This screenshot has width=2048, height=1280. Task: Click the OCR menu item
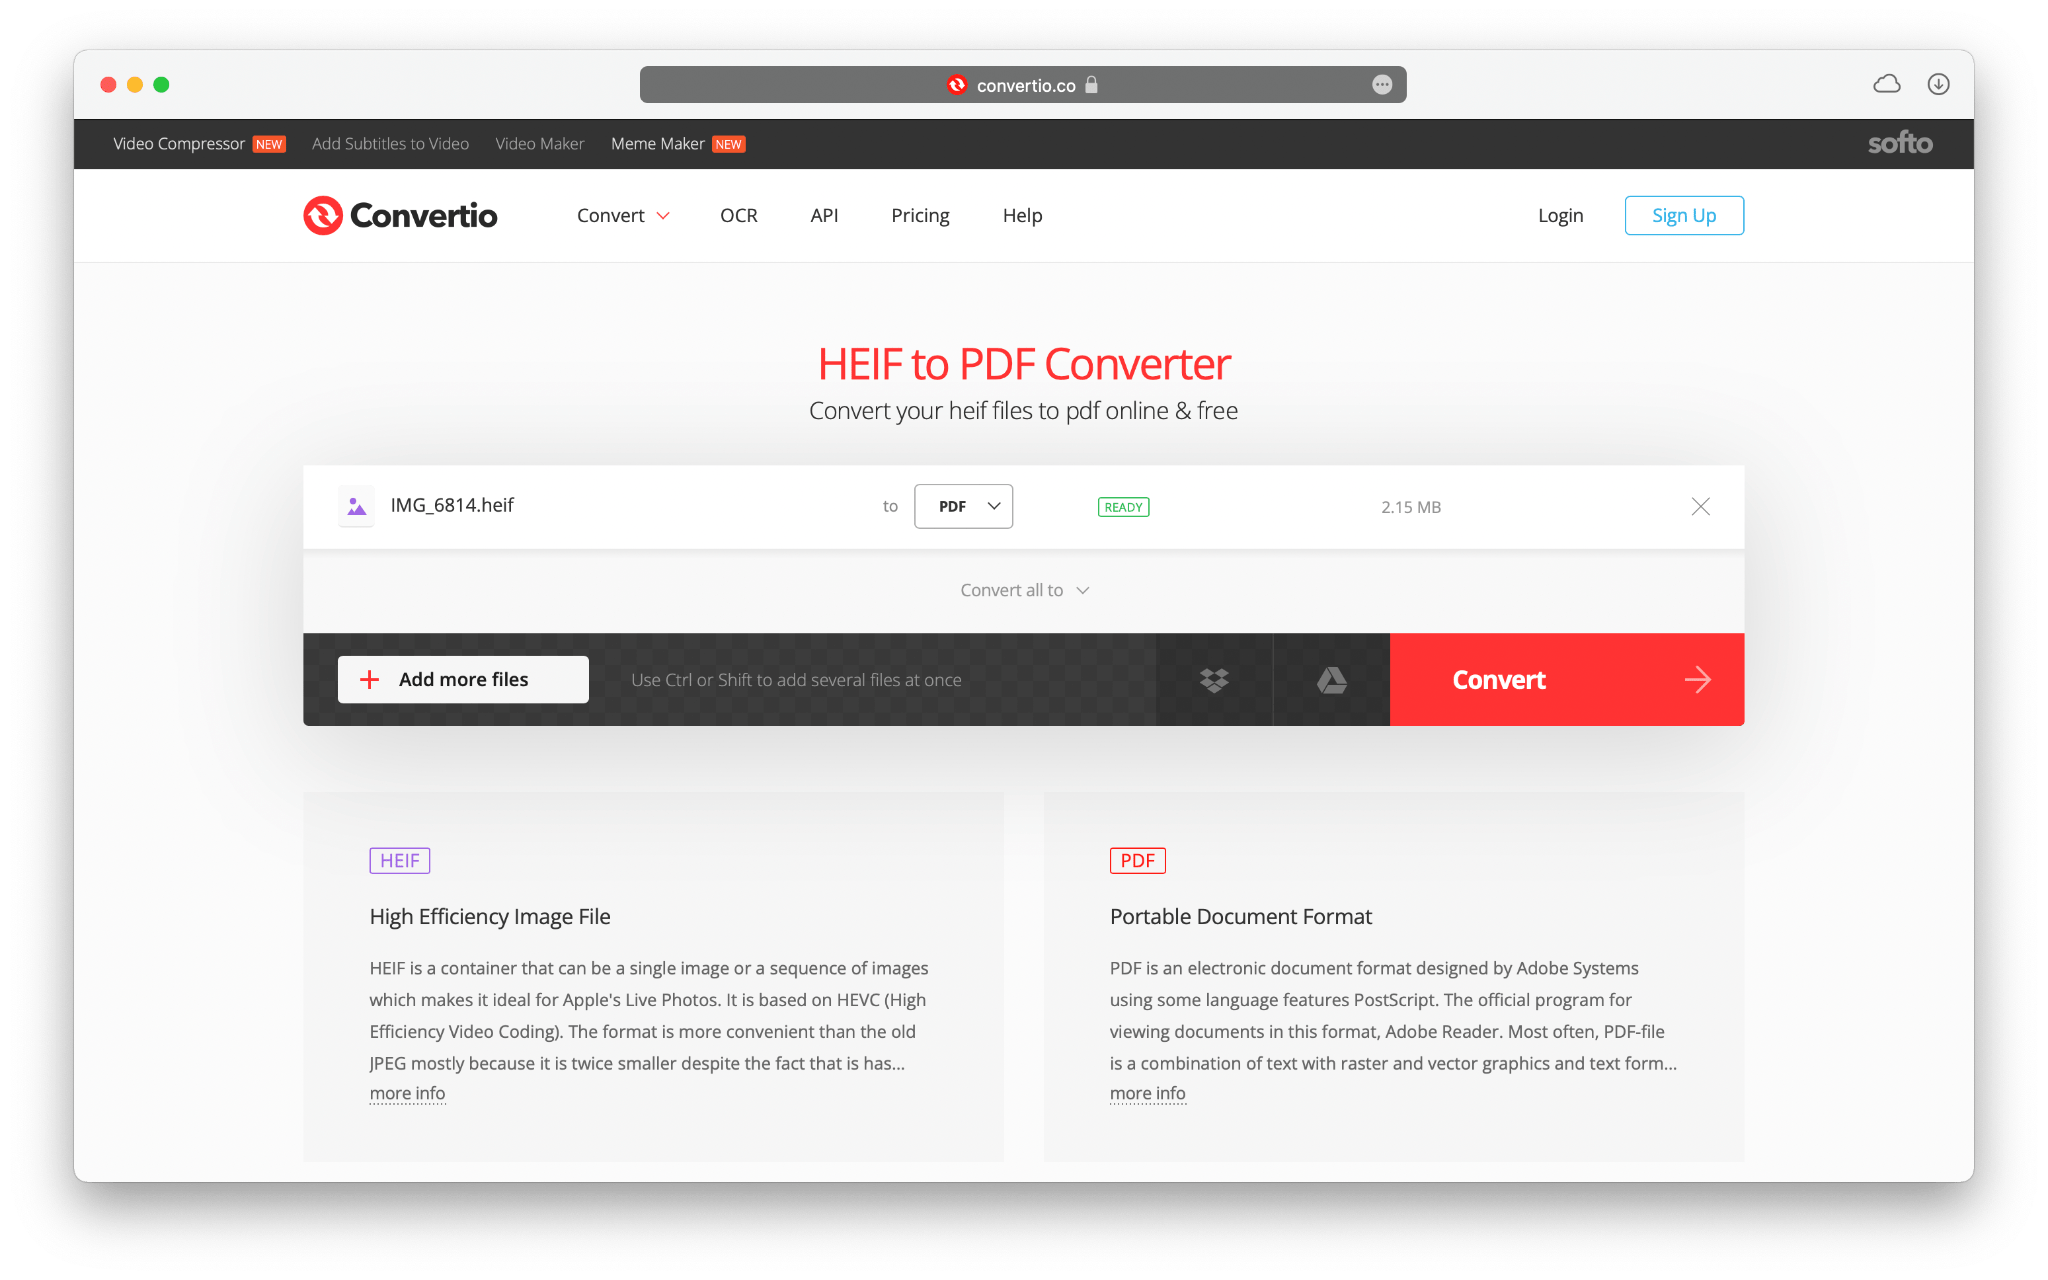pyautogui.click(x=739, y=214)
